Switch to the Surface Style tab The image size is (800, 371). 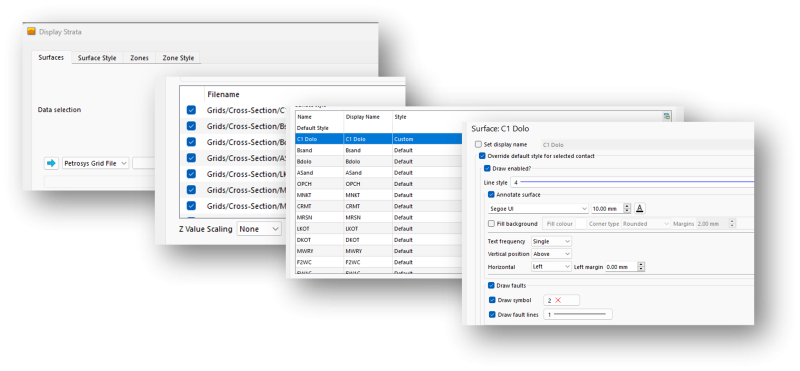click(97, 58)
